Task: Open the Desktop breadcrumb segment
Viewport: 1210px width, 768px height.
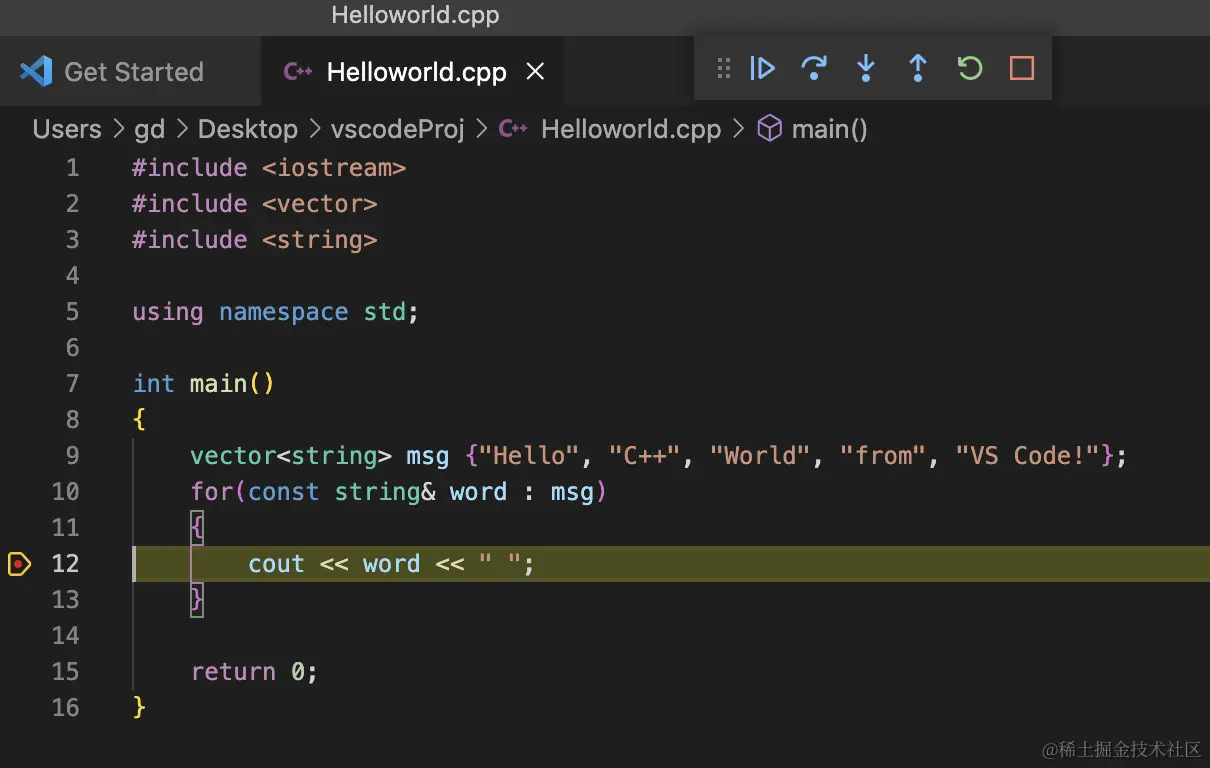Action: 248,129
